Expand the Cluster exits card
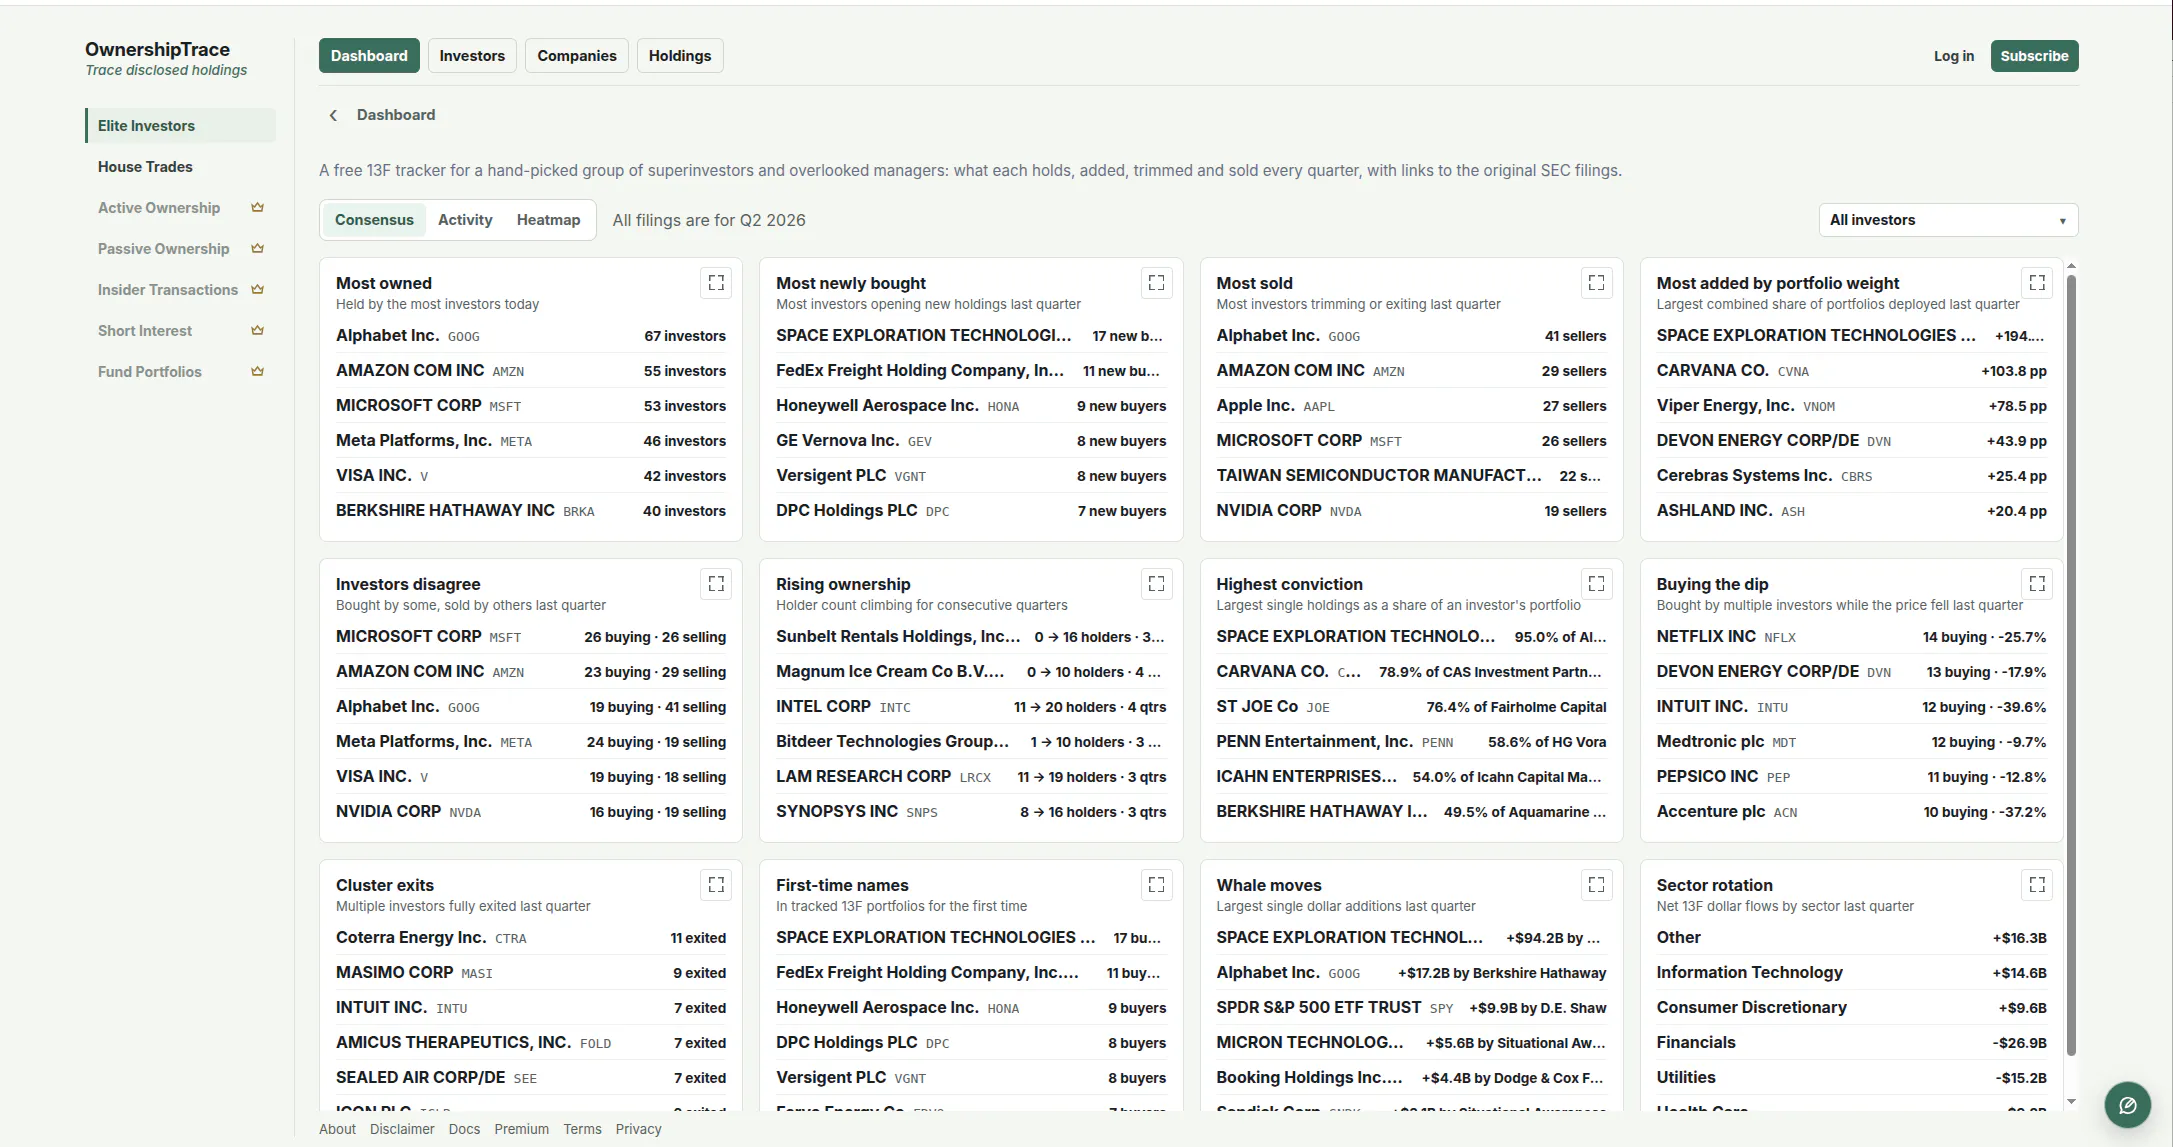Image resolution: width=2173 pixels, height=1147 pixels. (x=716, y=885)
